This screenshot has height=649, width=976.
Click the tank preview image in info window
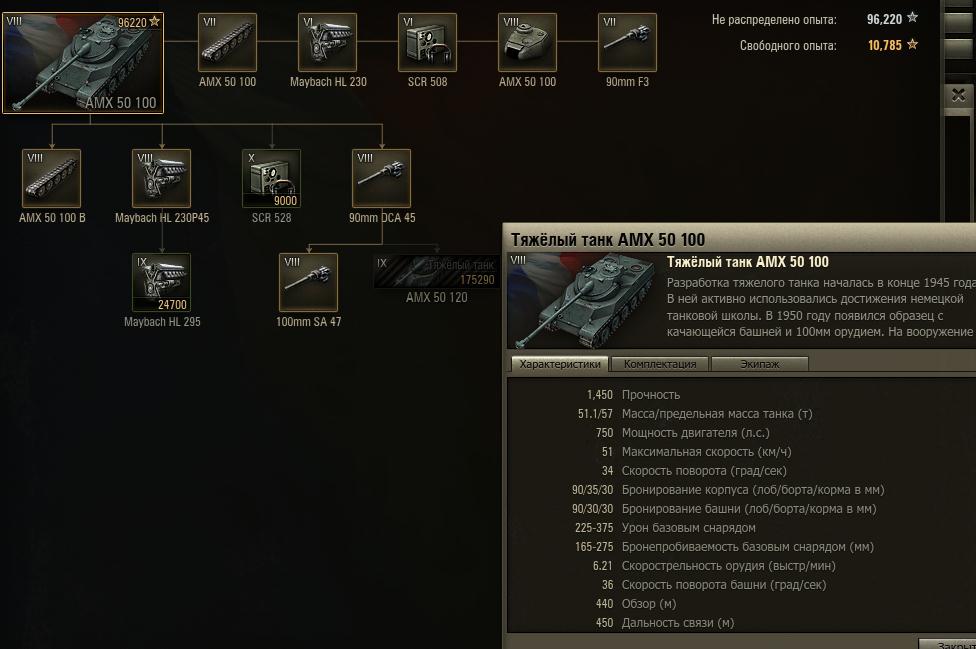(583, 301)
